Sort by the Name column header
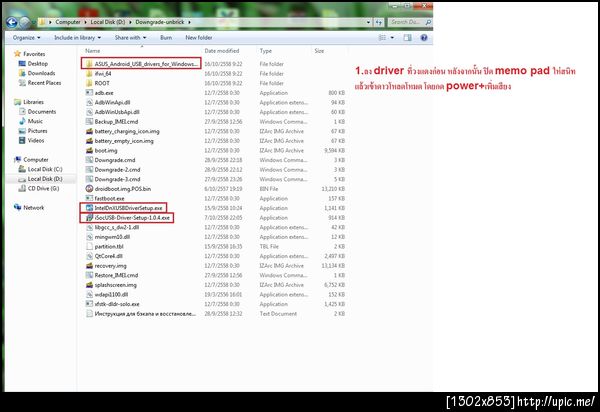The image size is (600, 412). pos(93,51)
